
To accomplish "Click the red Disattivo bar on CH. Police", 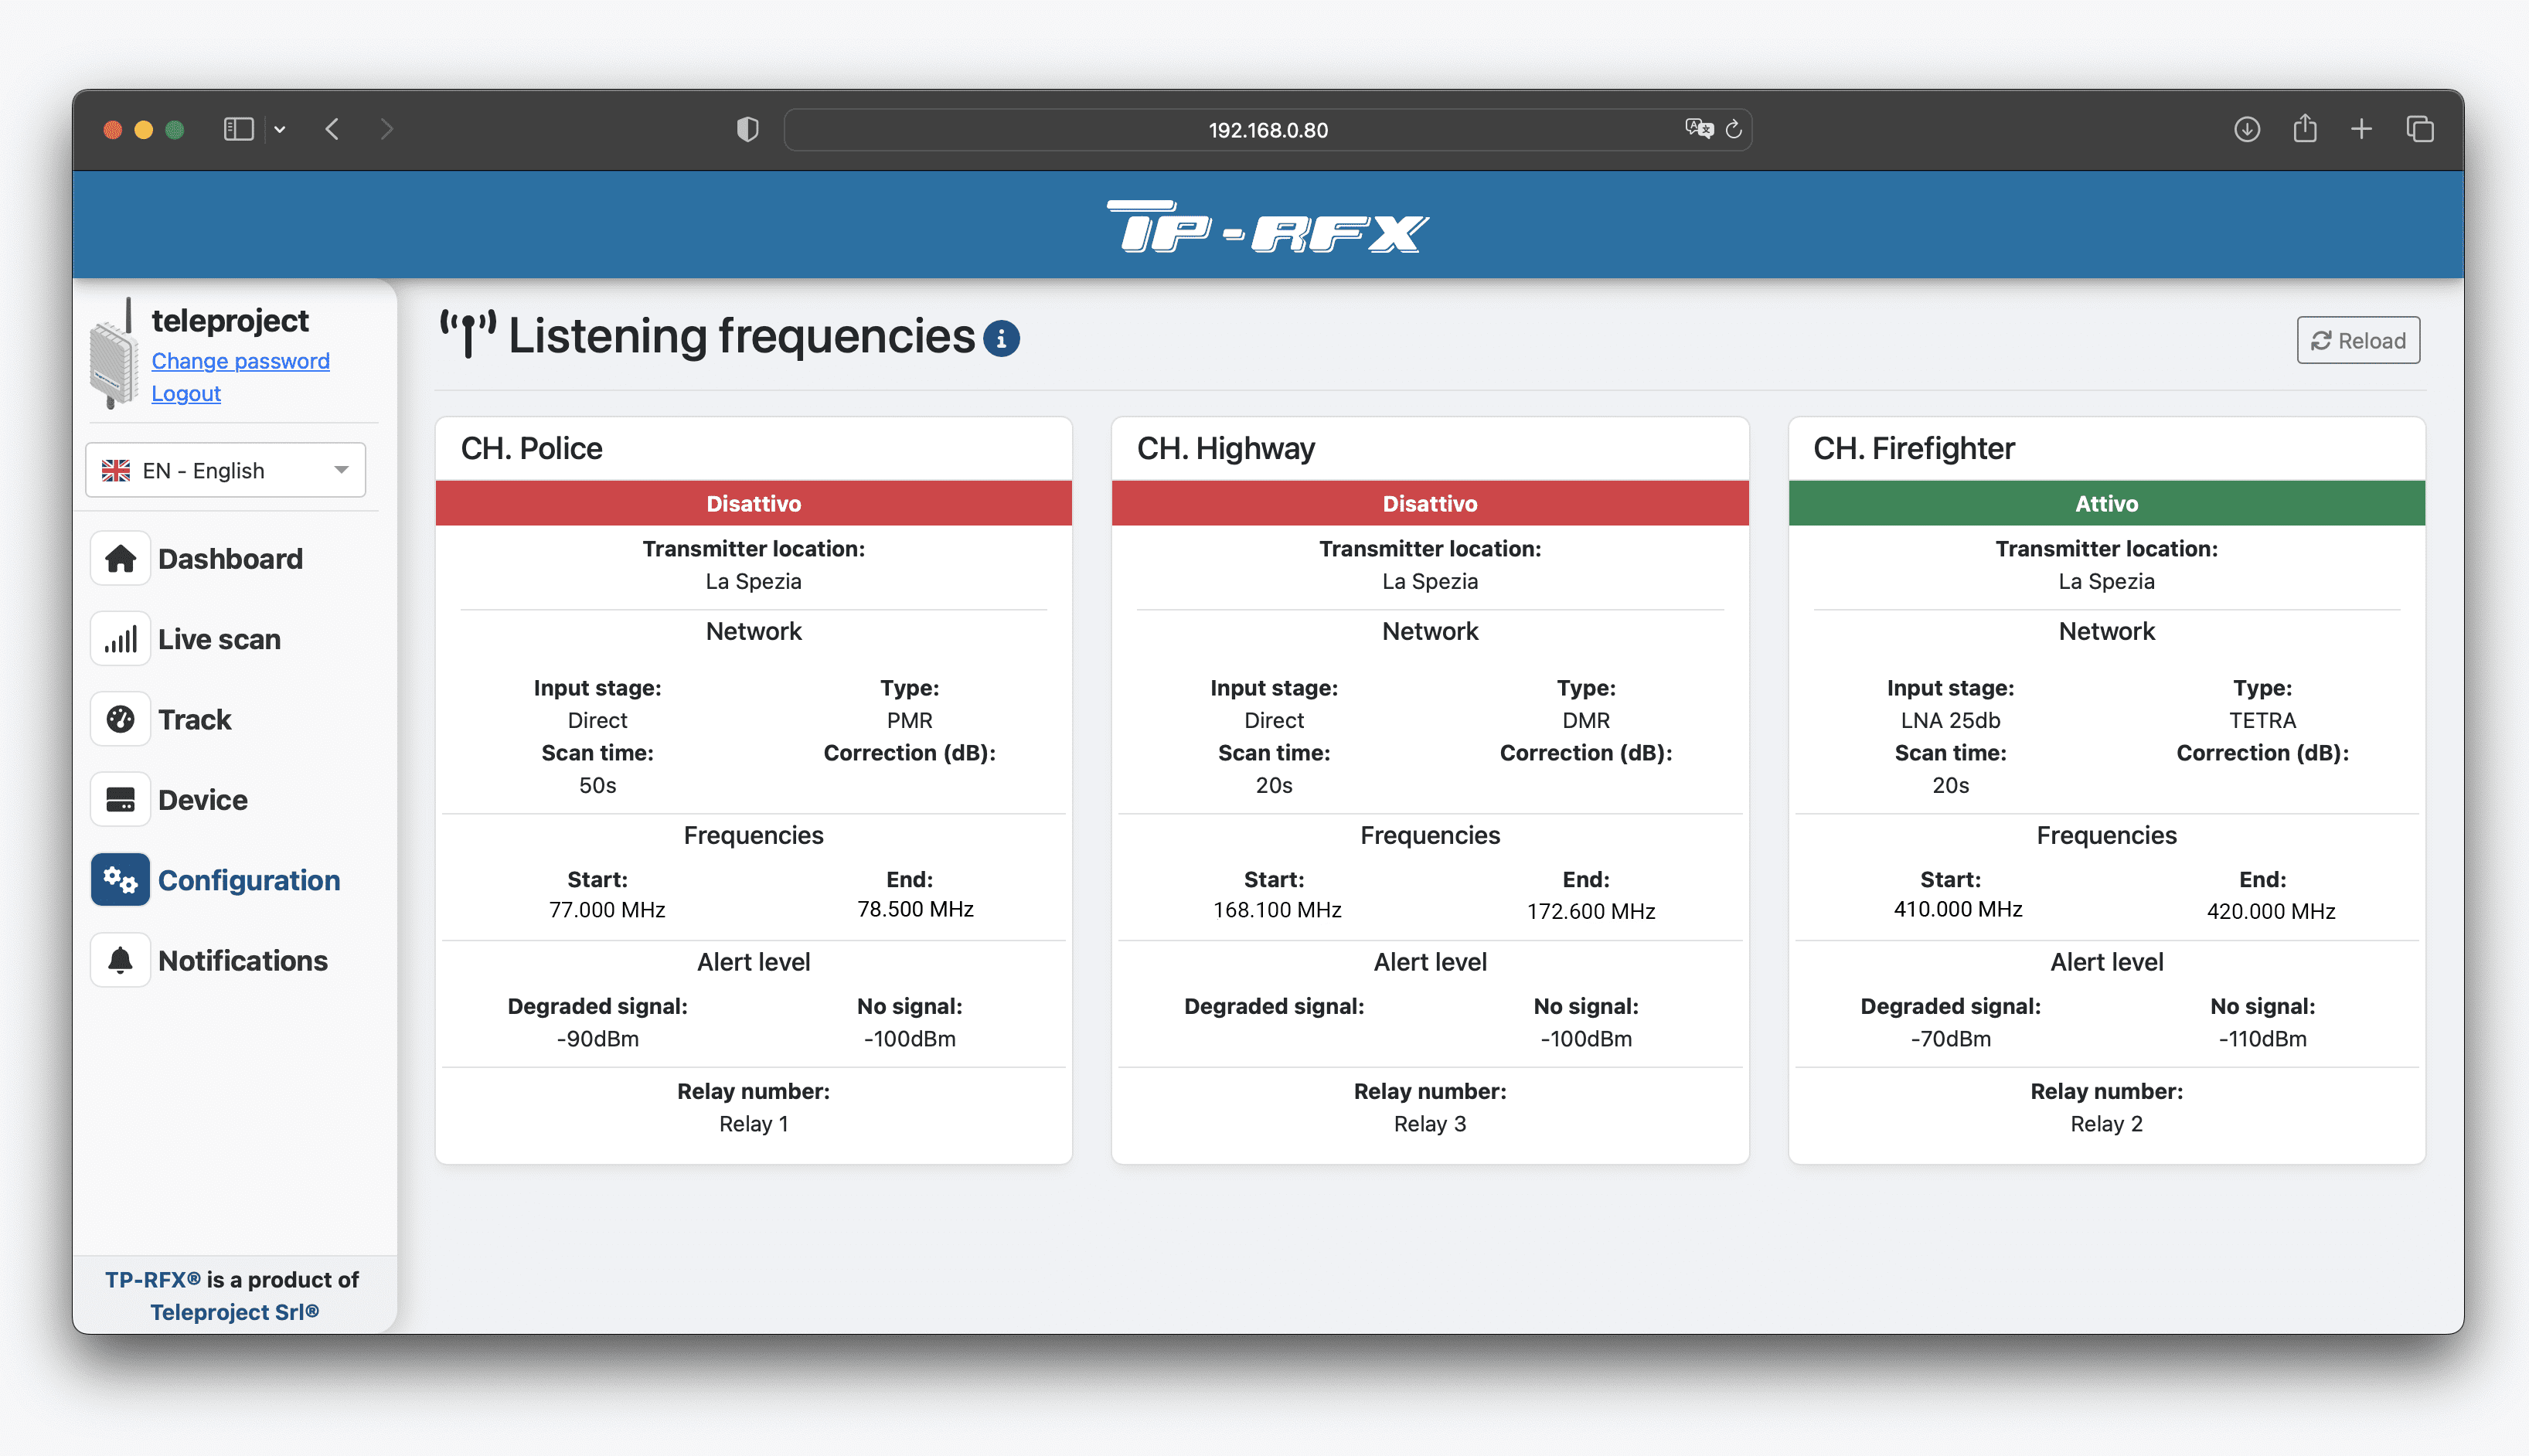I will (753, 503).
